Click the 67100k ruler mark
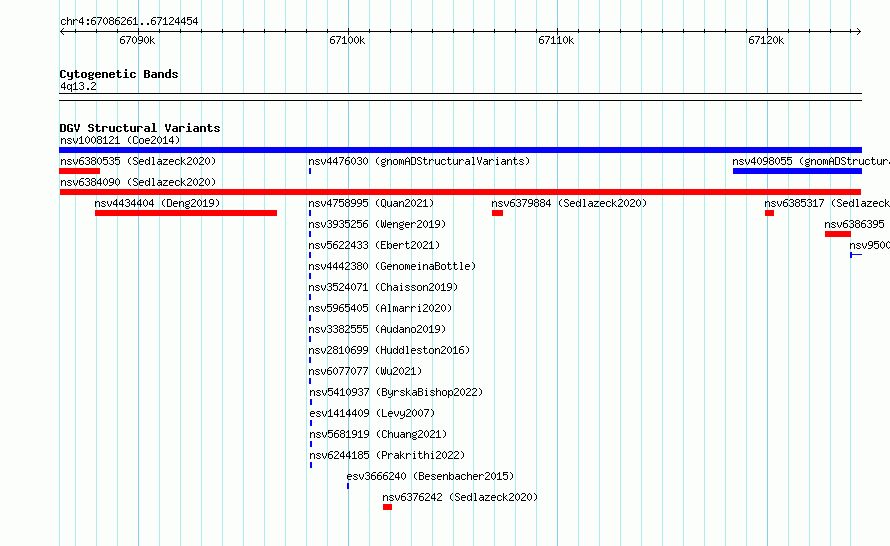890x546 pixels. point(347,40)
